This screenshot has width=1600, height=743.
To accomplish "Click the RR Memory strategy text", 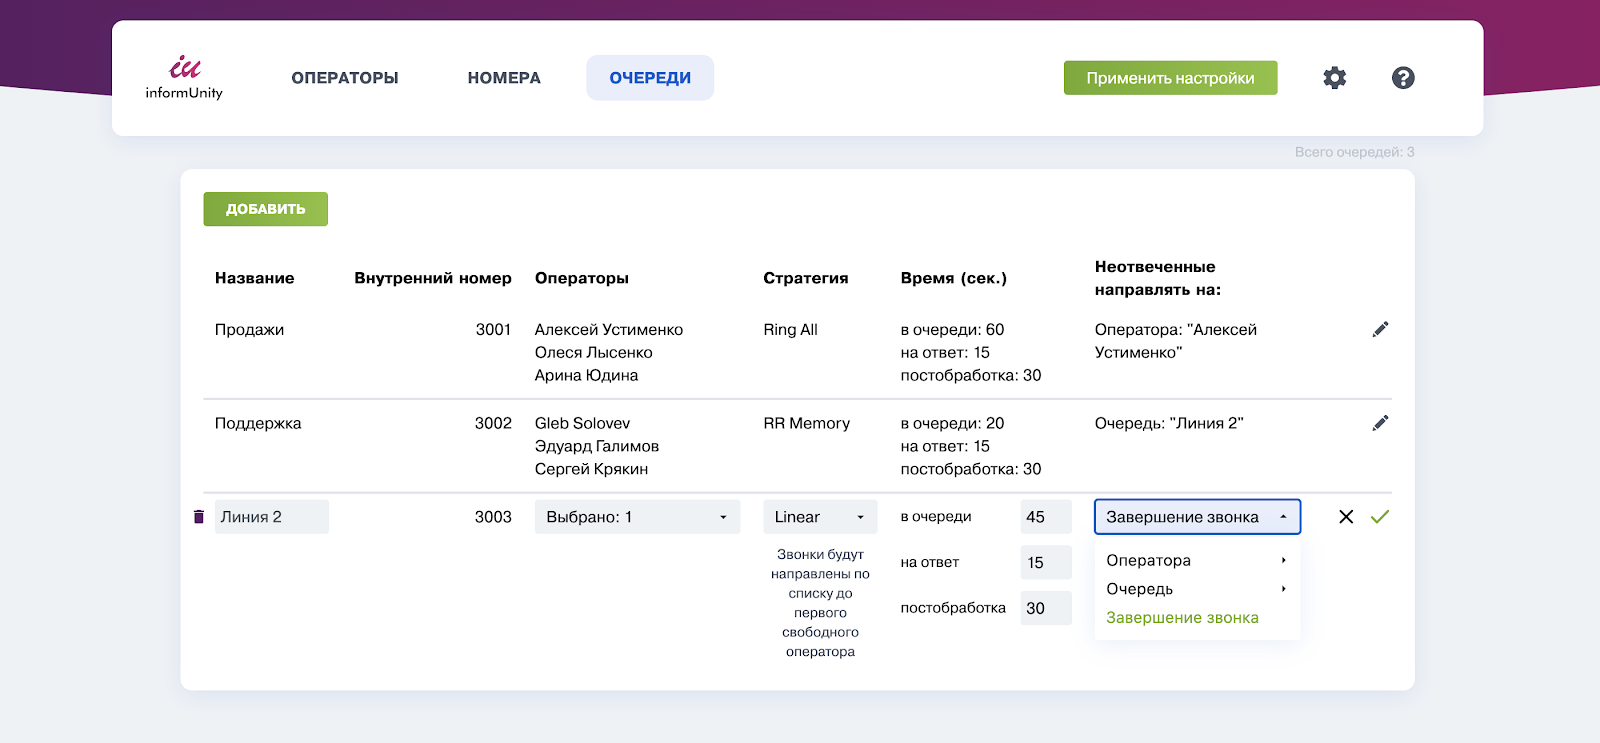I will tap(806, 423).
